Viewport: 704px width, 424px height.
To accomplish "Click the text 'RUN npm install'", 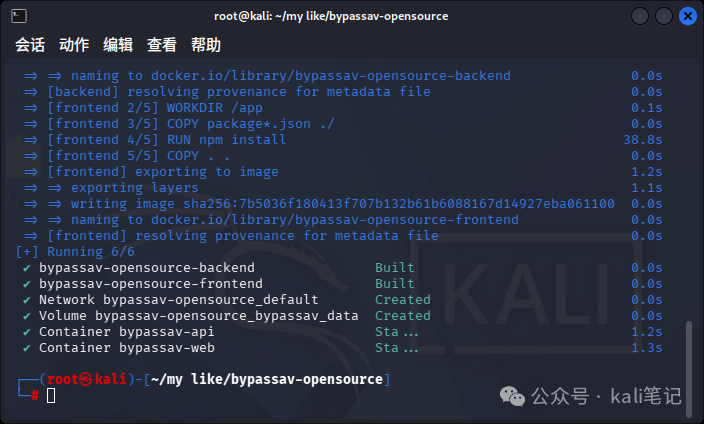I will pyautogui.click(x=226, y=140).
